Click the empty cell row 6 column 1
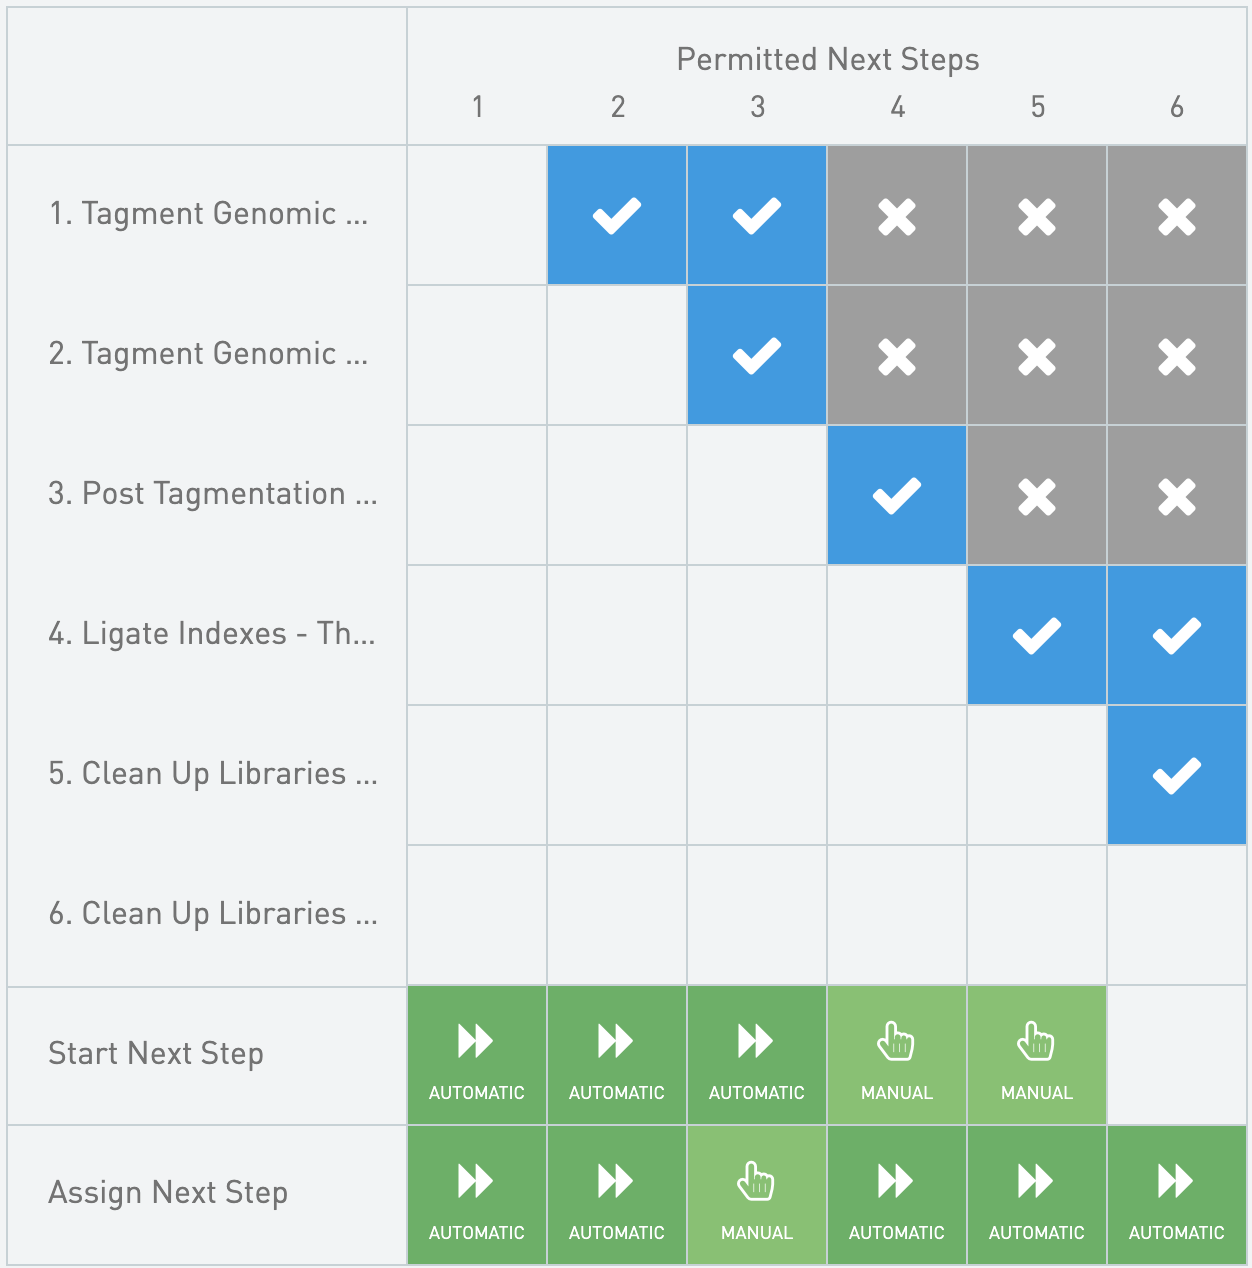The height and width of the screenshot is (1268, 1252). tap(477, 916)
